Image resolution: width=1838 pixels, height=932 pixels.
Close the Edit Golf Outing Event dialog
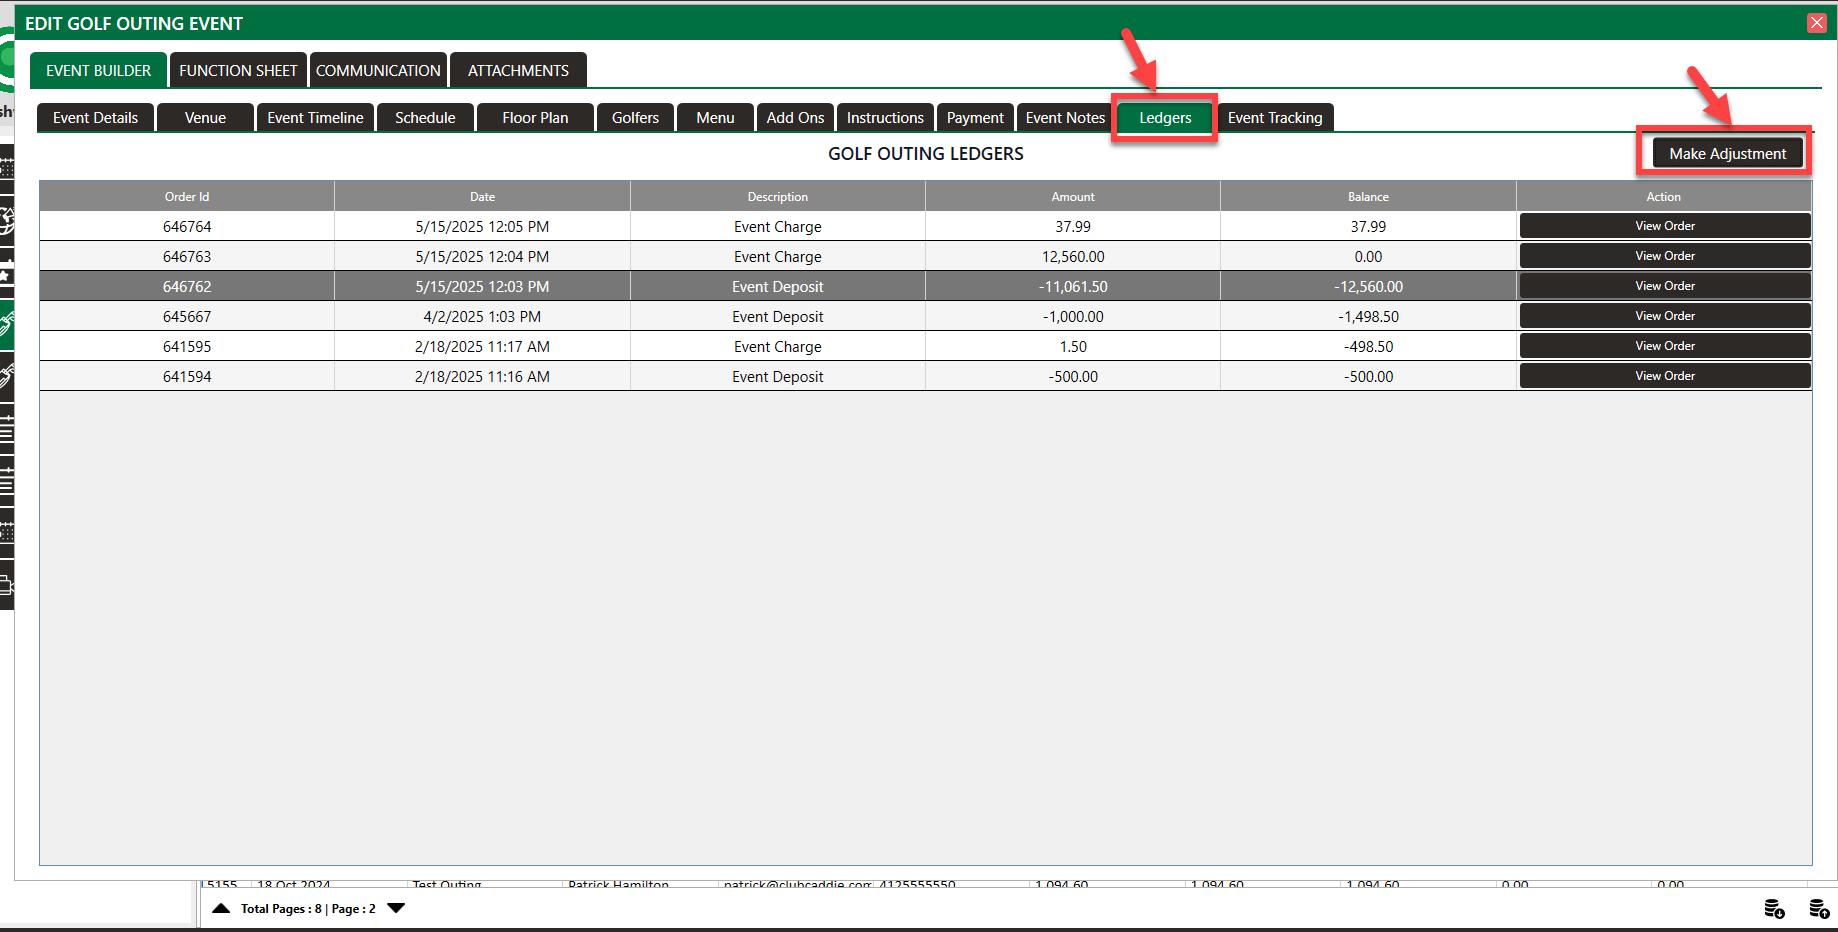(x=1816, y=23)
